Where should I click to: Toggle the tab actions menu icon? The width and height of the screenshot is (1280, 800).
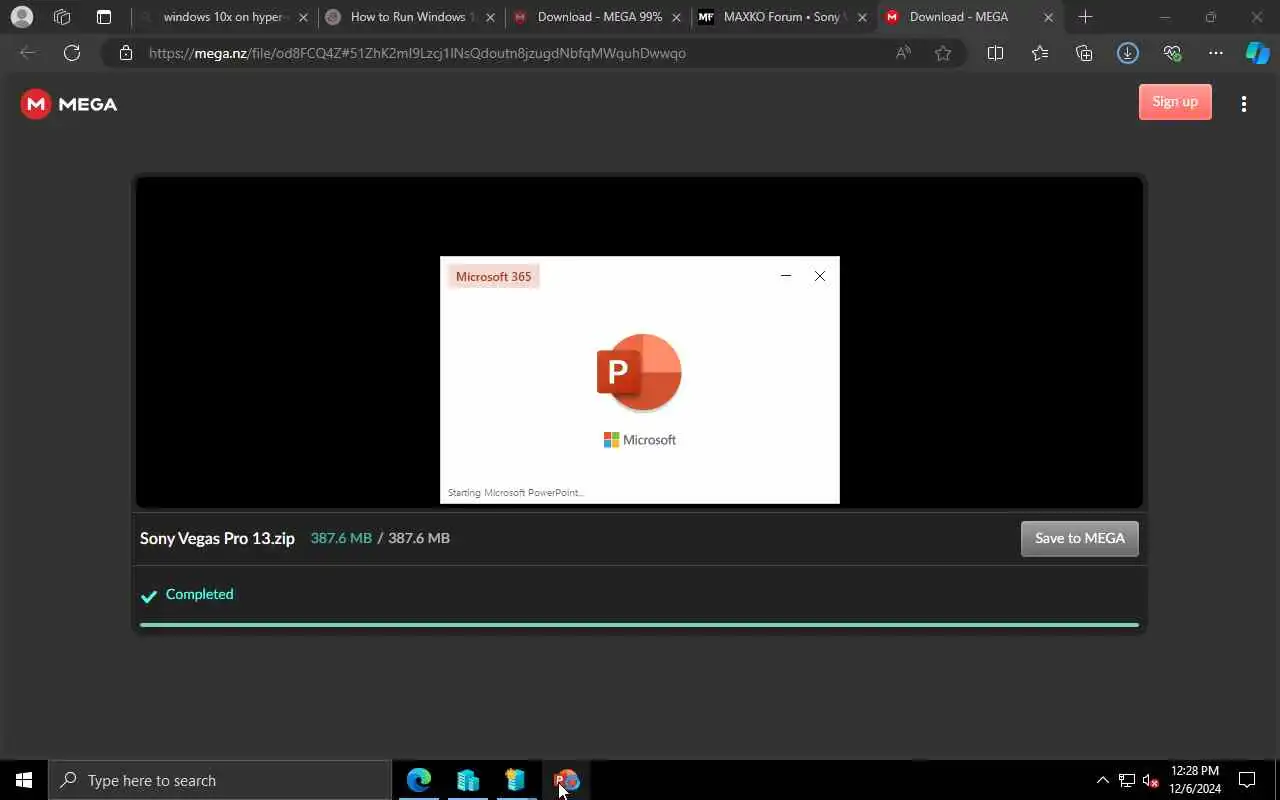104,17
